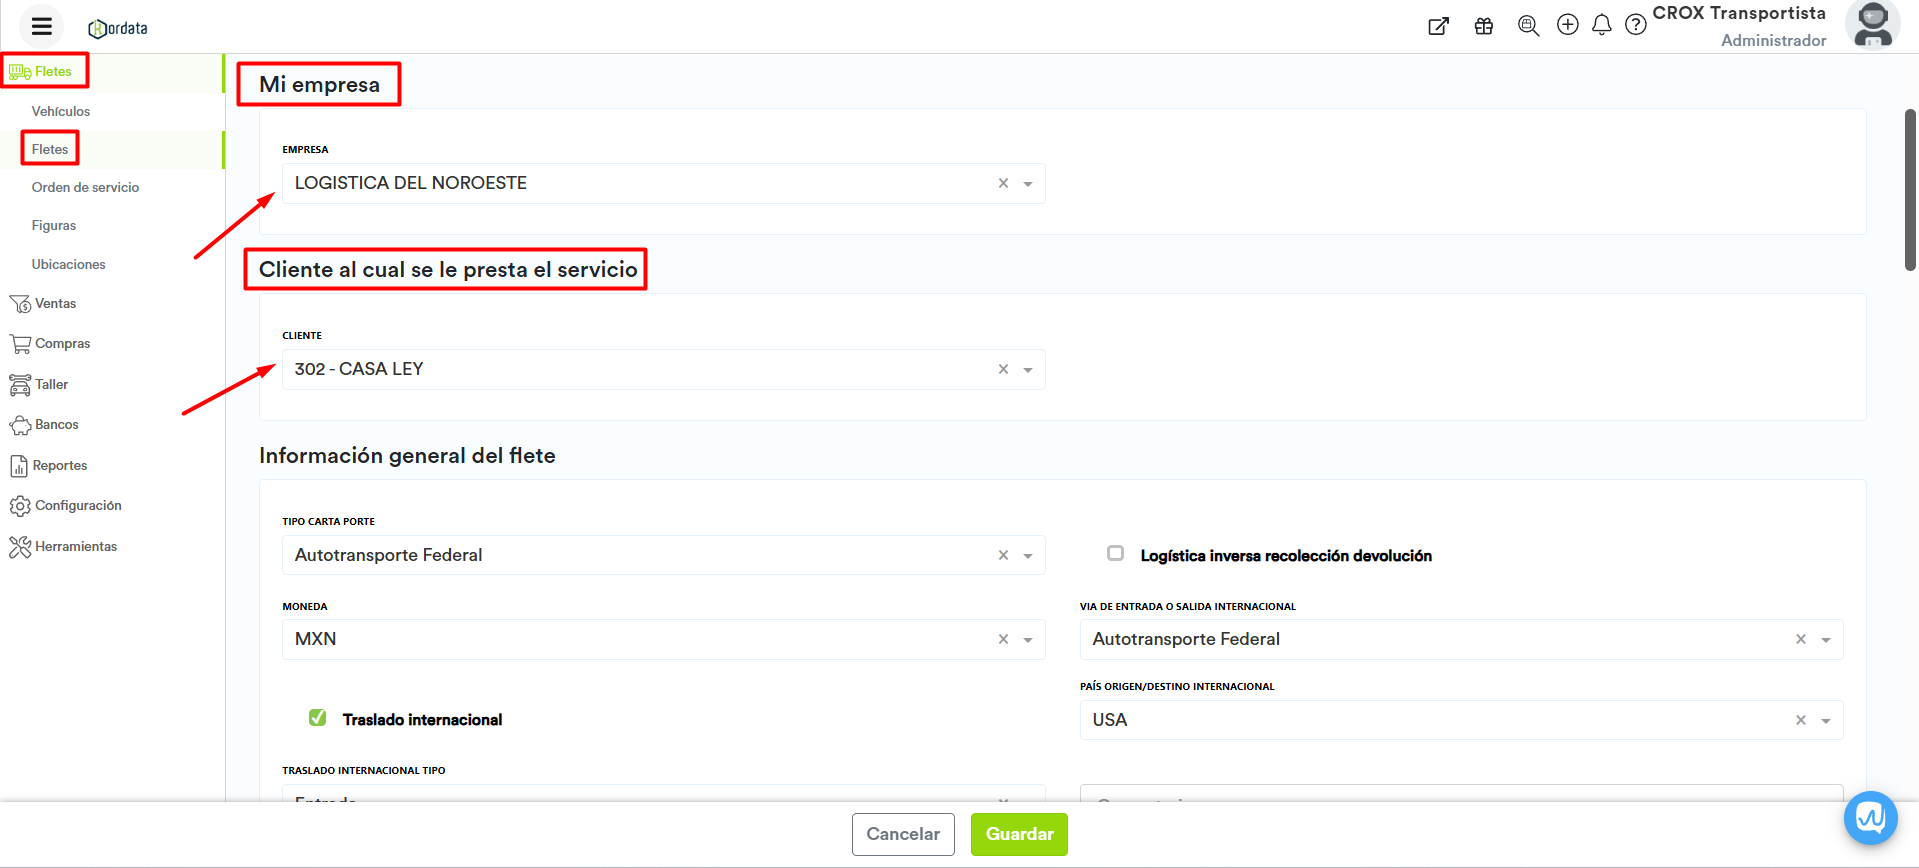Open the notifications bell
The height and width of the screenshot is (868, 1919).
click(x=1601, y=25)
